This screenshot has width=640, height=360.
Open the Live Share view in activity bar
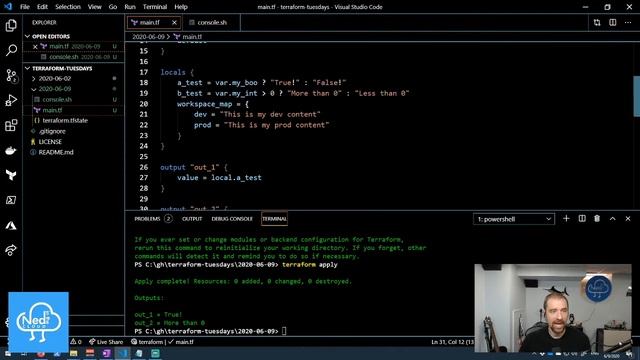11,250
